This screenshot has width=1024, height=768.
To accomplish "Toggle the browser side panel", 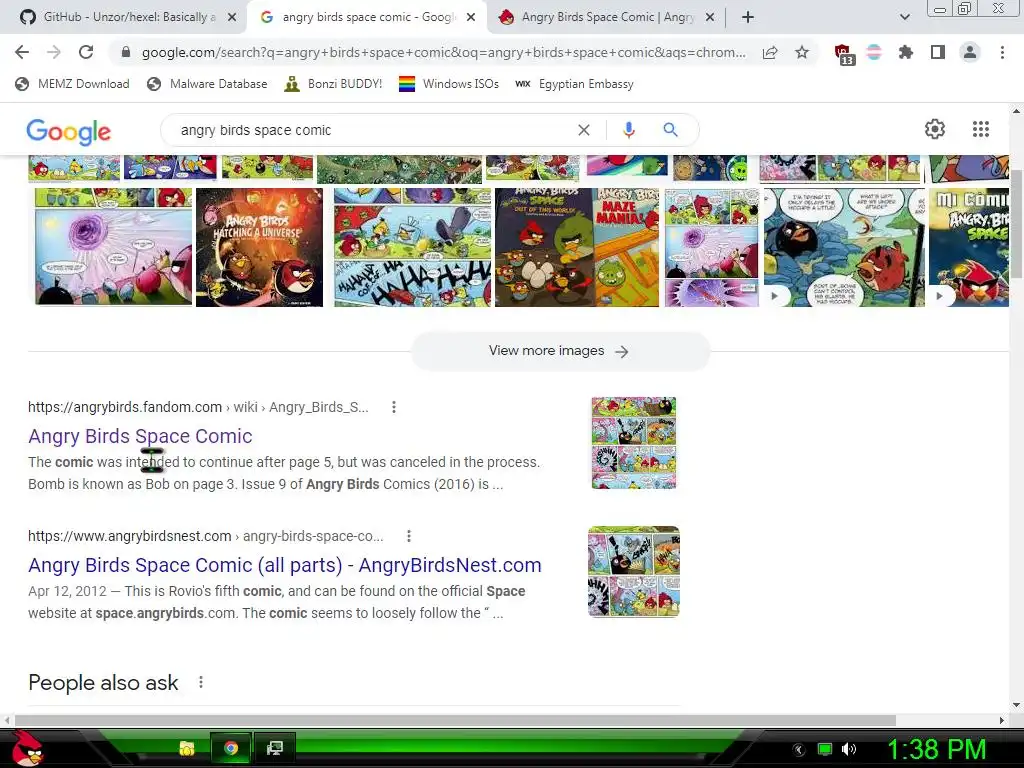I will pyautogui.click(x=938, y=52).
